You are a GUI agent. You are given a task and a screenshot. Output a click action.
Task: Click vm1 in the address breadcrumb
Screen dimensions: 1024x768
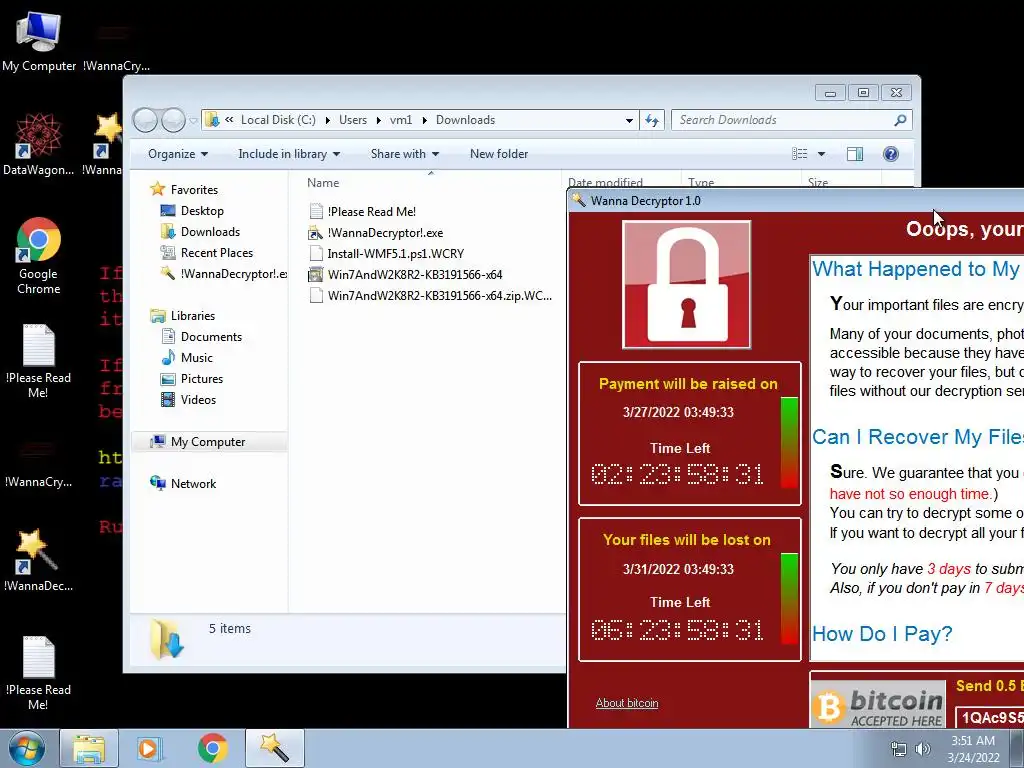pyautogui.click(x=401, y=120)
